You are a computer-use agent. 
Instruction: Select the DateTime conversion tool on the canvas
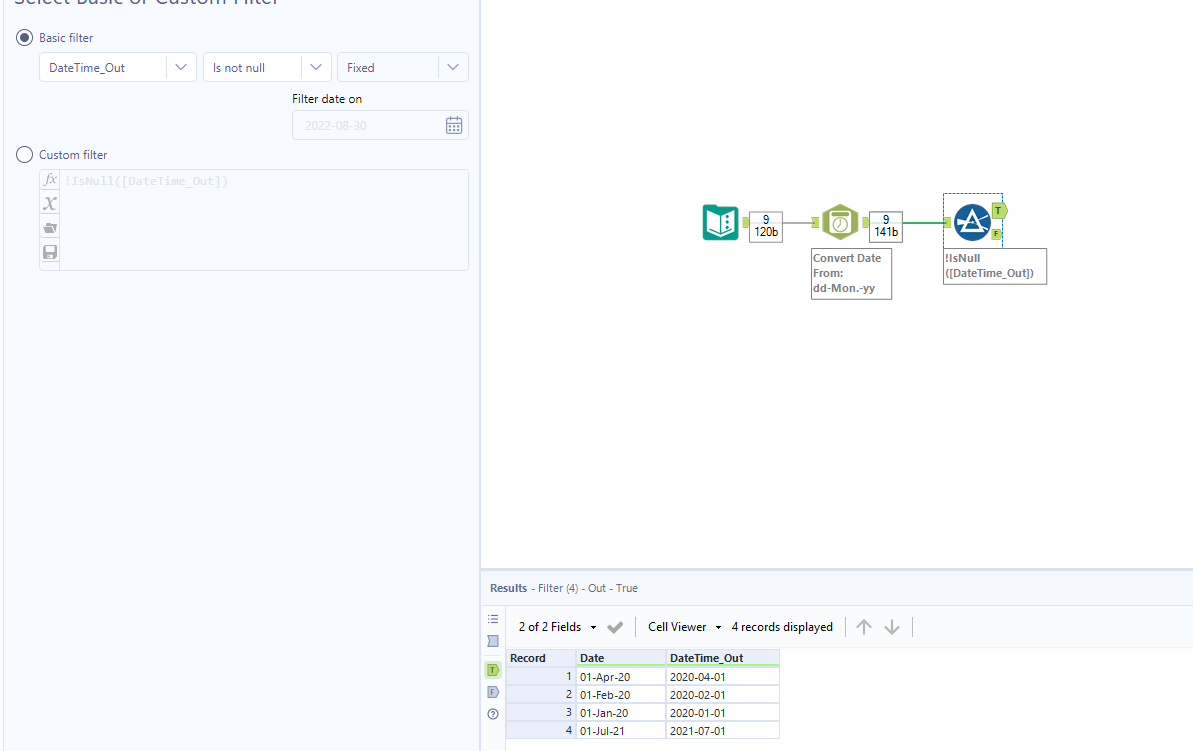point(840,222)
